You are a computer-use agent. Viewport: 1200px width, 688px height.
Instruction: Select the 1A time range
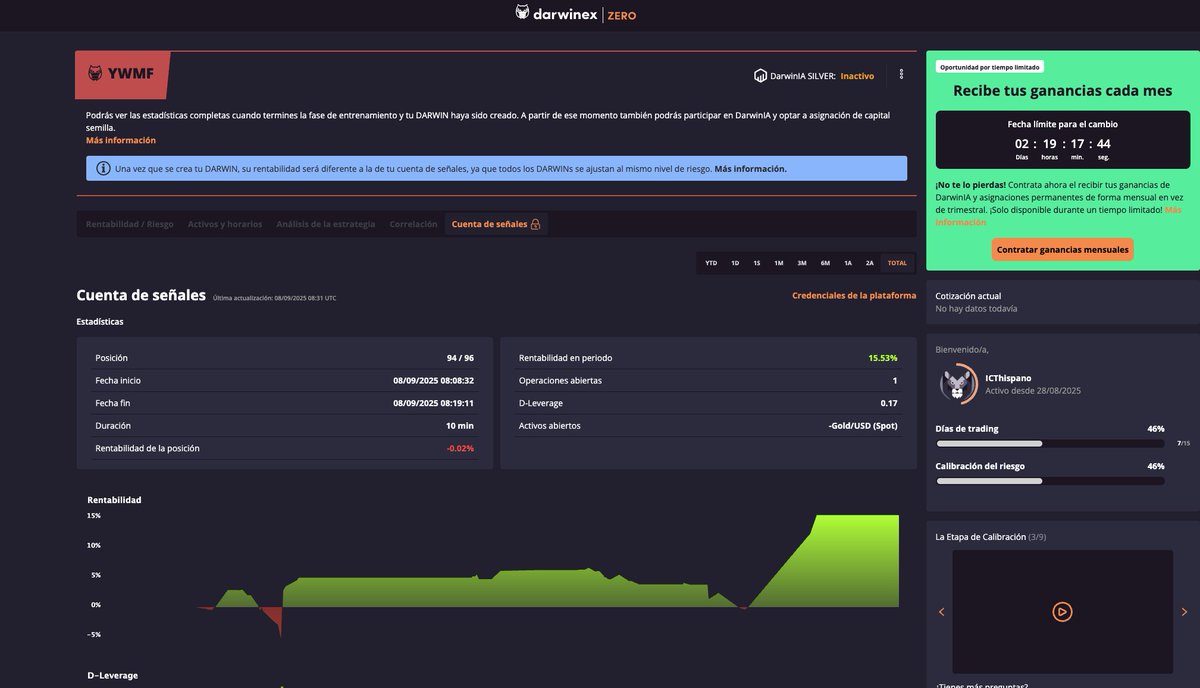point(848,263)
